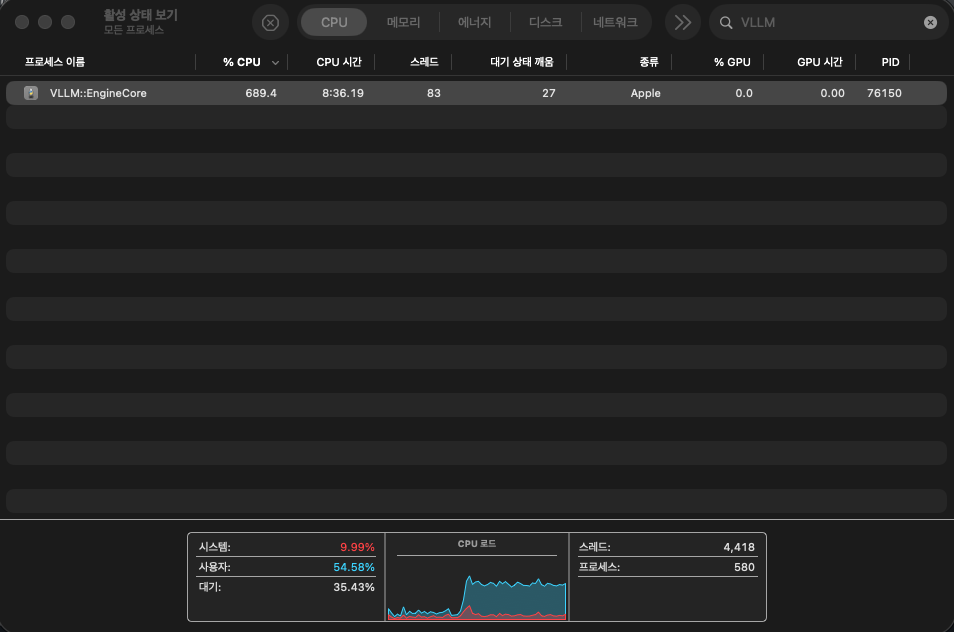
Task: Open the toolbar overflow double-chevron
Action: [x=683, y=23]
